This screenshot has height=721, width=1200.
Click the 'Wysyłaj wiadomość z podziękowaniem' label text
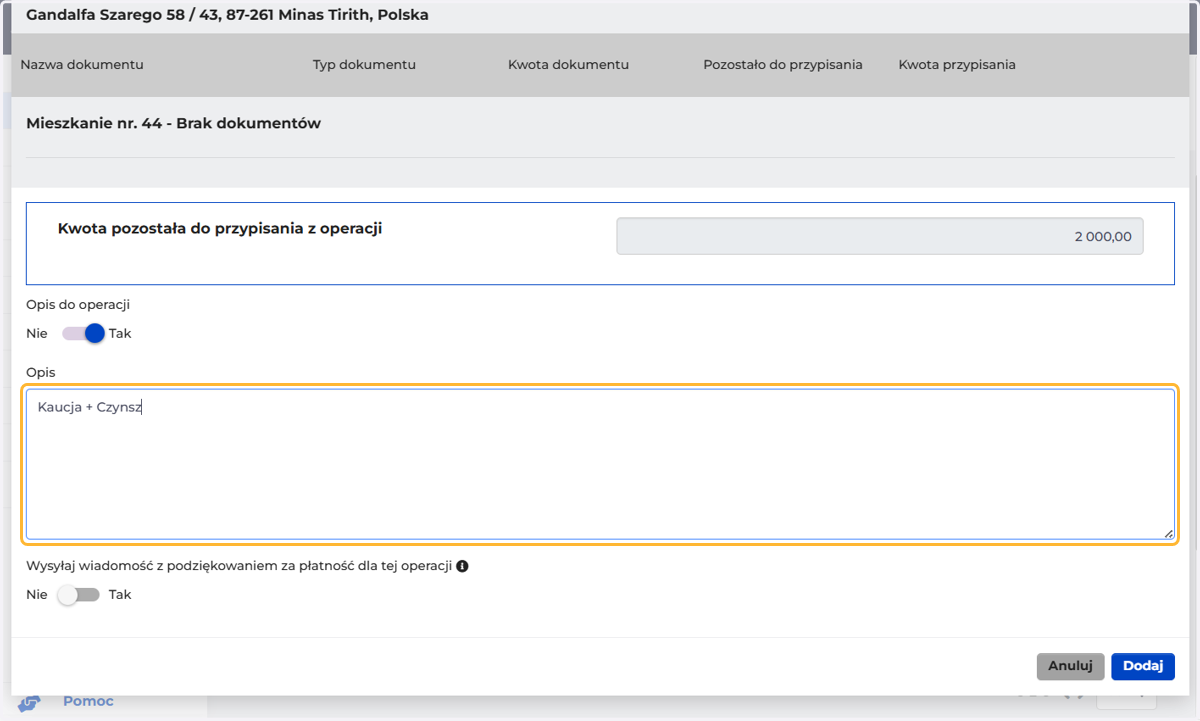239,566
